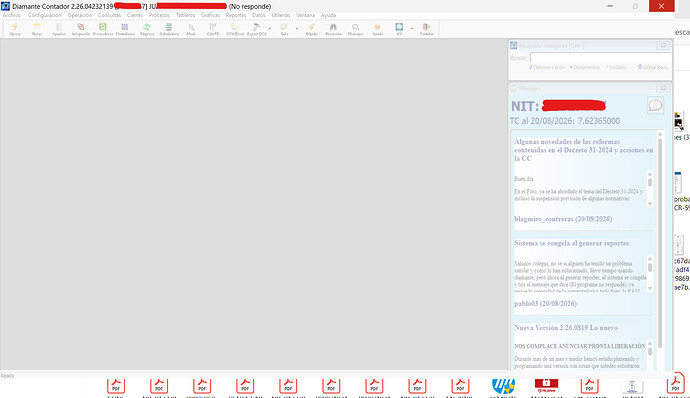Screen dimensions: 690x398
Task: Click the TC al 20/08/2026 exchange rate text
Action: pos(565,121)
